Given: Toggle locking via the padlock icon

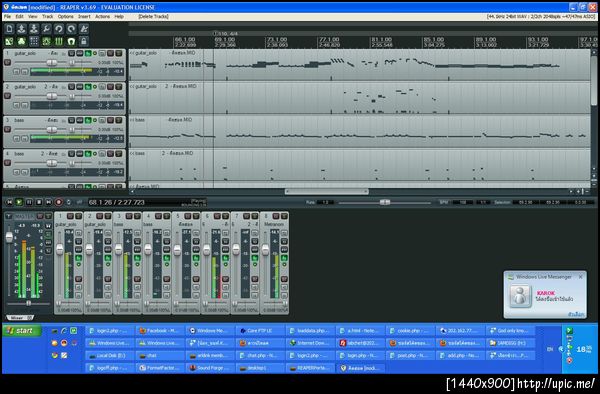Looking at the screenshot, I should pos(84,41).
